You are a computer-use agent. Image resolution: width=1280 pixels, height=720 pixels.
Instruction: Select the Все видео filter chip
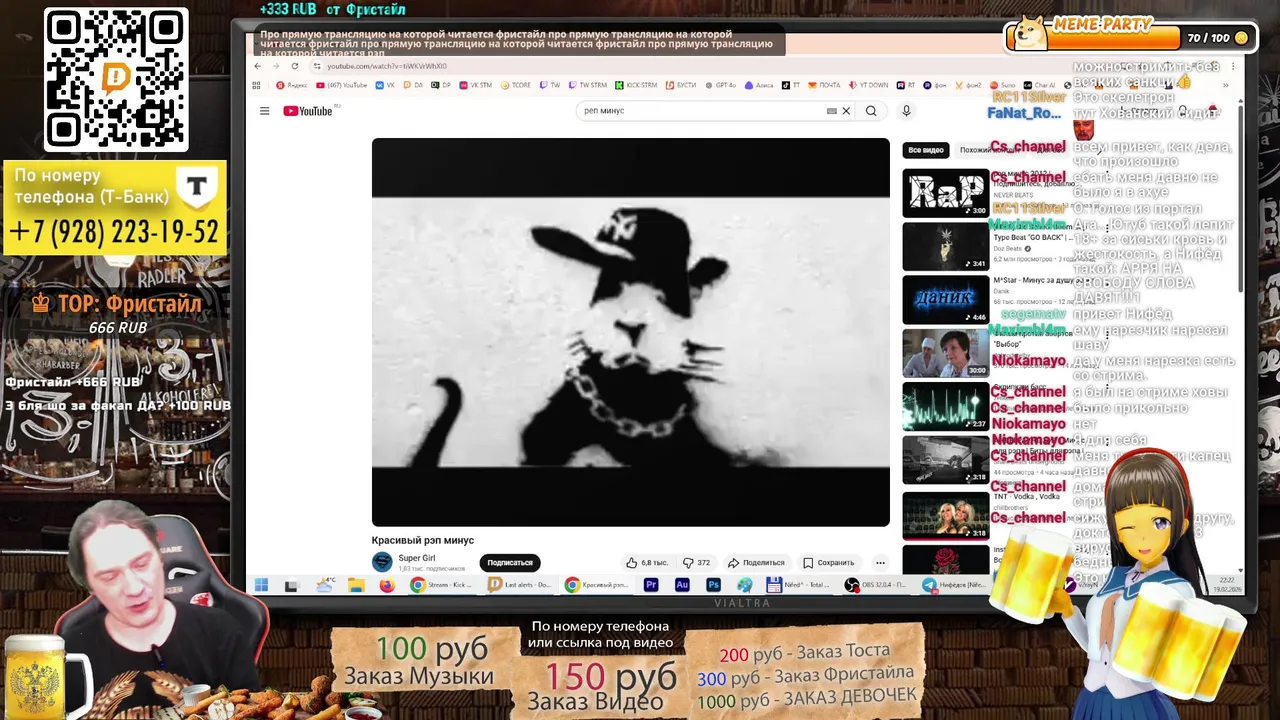(926, 150)
